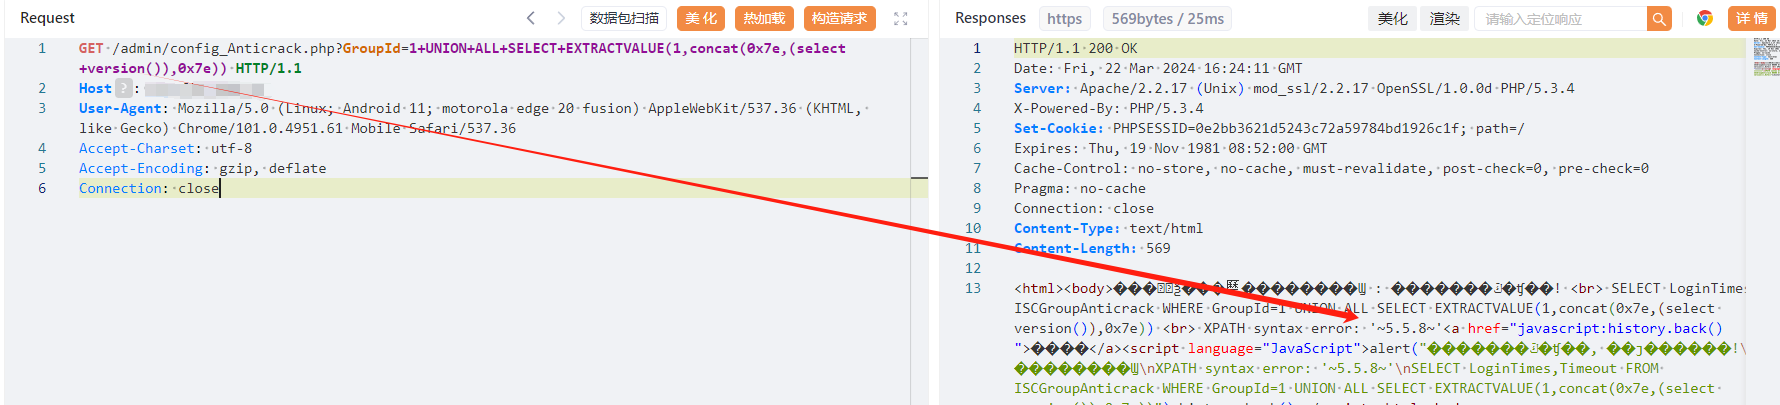Click the 'Connection: close' request line
The width and height of the screenshot is (1780, 405).
click(x=149, y=188)
